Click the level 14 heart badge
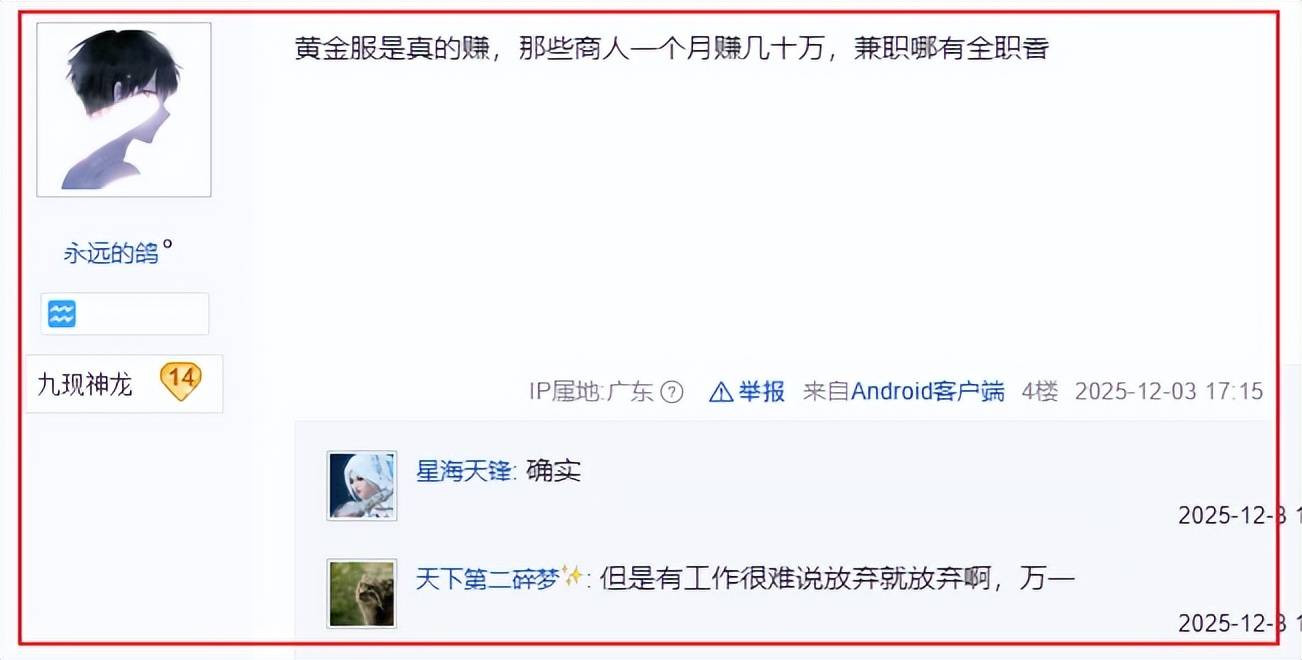This screenshot has height=660, width=1302. pyautogui.click(x=181, y=381)
